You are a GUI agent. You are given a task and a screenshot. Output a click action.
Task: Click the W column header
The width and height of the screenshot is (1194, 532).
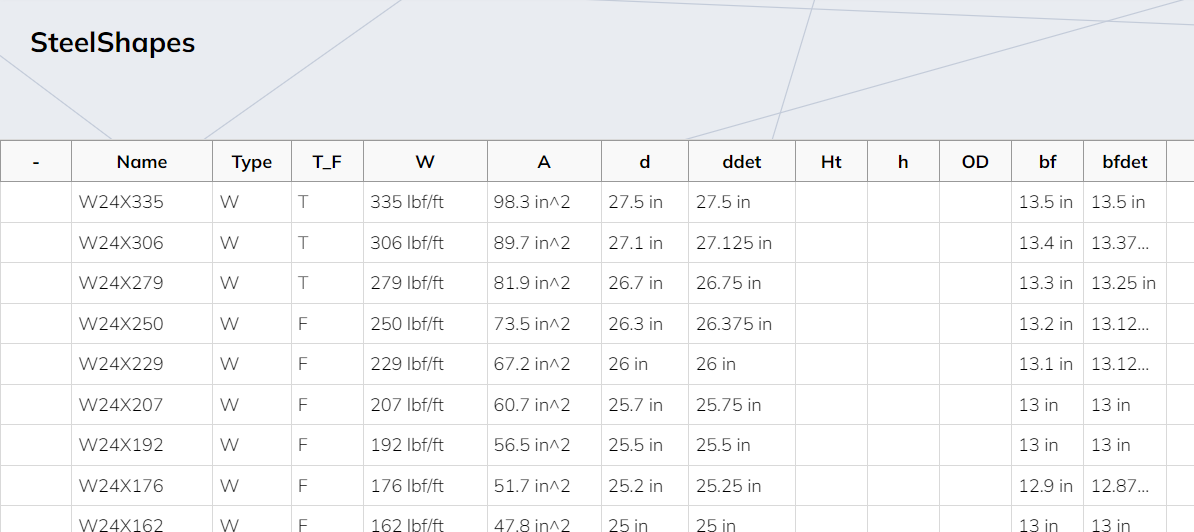pyautogui.click(x=426, y=161)
